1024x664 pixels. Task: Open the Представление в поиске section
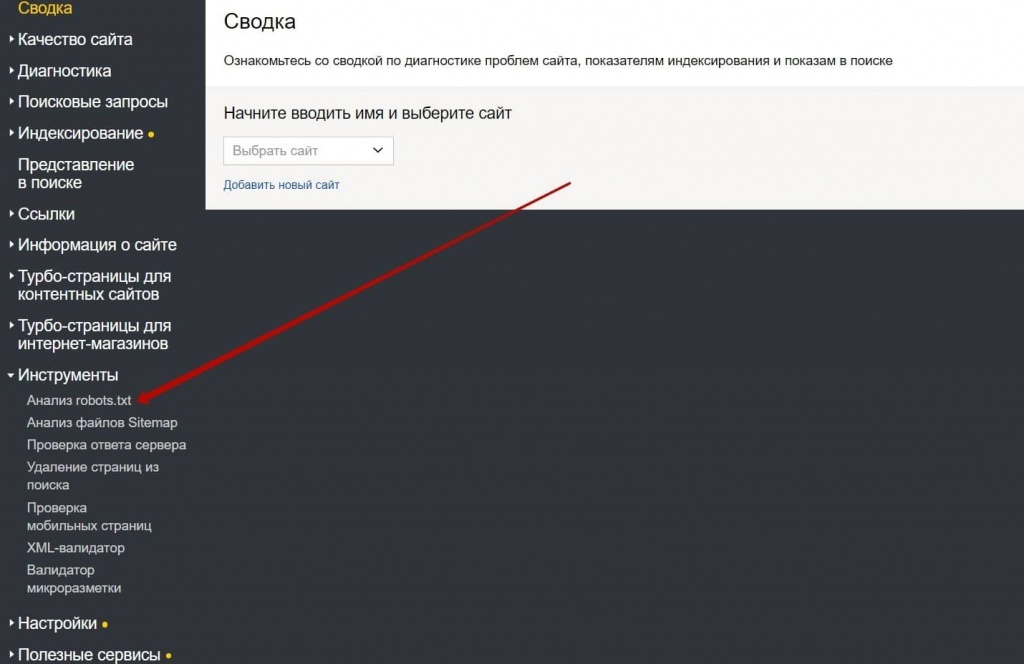pos(74,173)
